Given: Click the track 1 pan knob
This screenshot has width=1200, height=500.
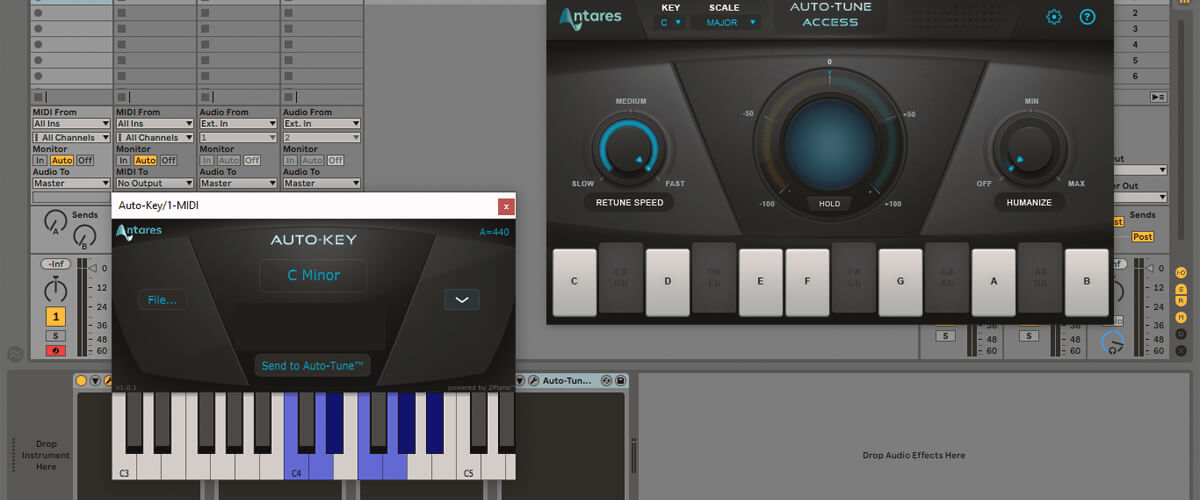Looking at the screenshot, I should pyautogui.click(x=55, y=290).
